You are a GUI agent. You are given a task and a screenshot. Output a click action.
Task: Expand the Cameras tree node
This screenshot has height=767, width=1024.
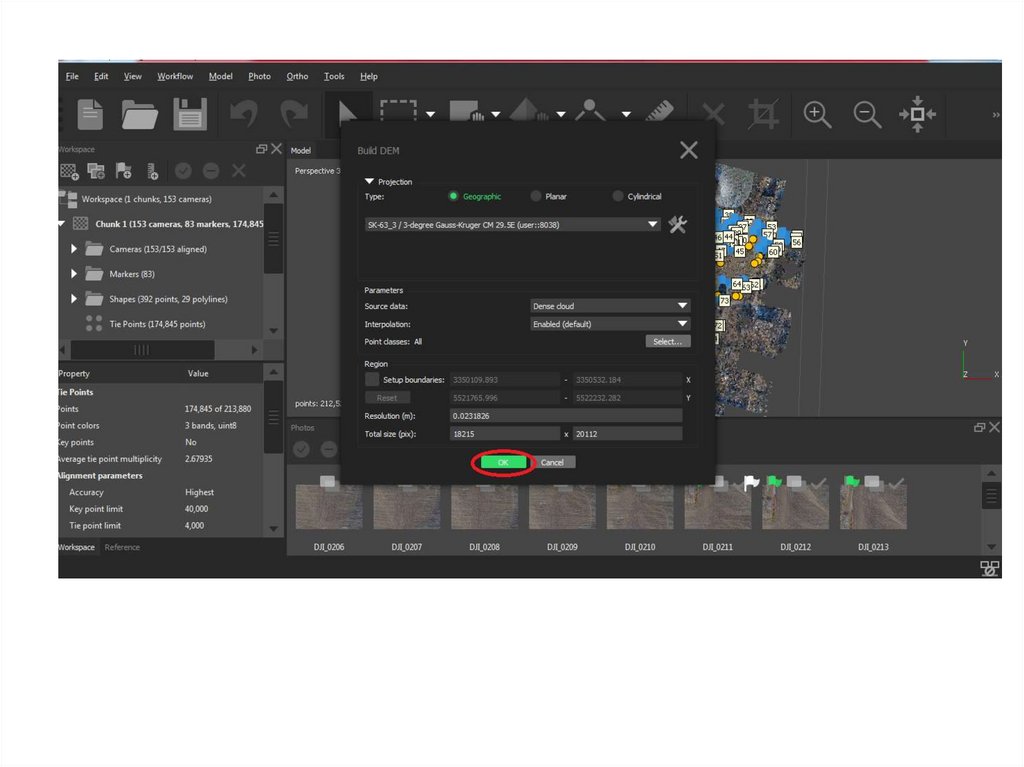[x=74, y=249]
